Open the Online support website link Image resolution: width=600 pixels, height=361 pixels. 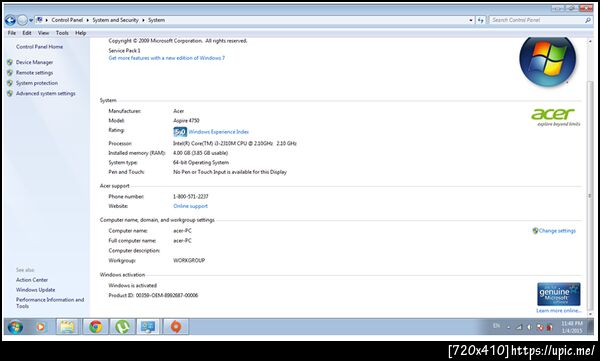click(x=191, y=206)
